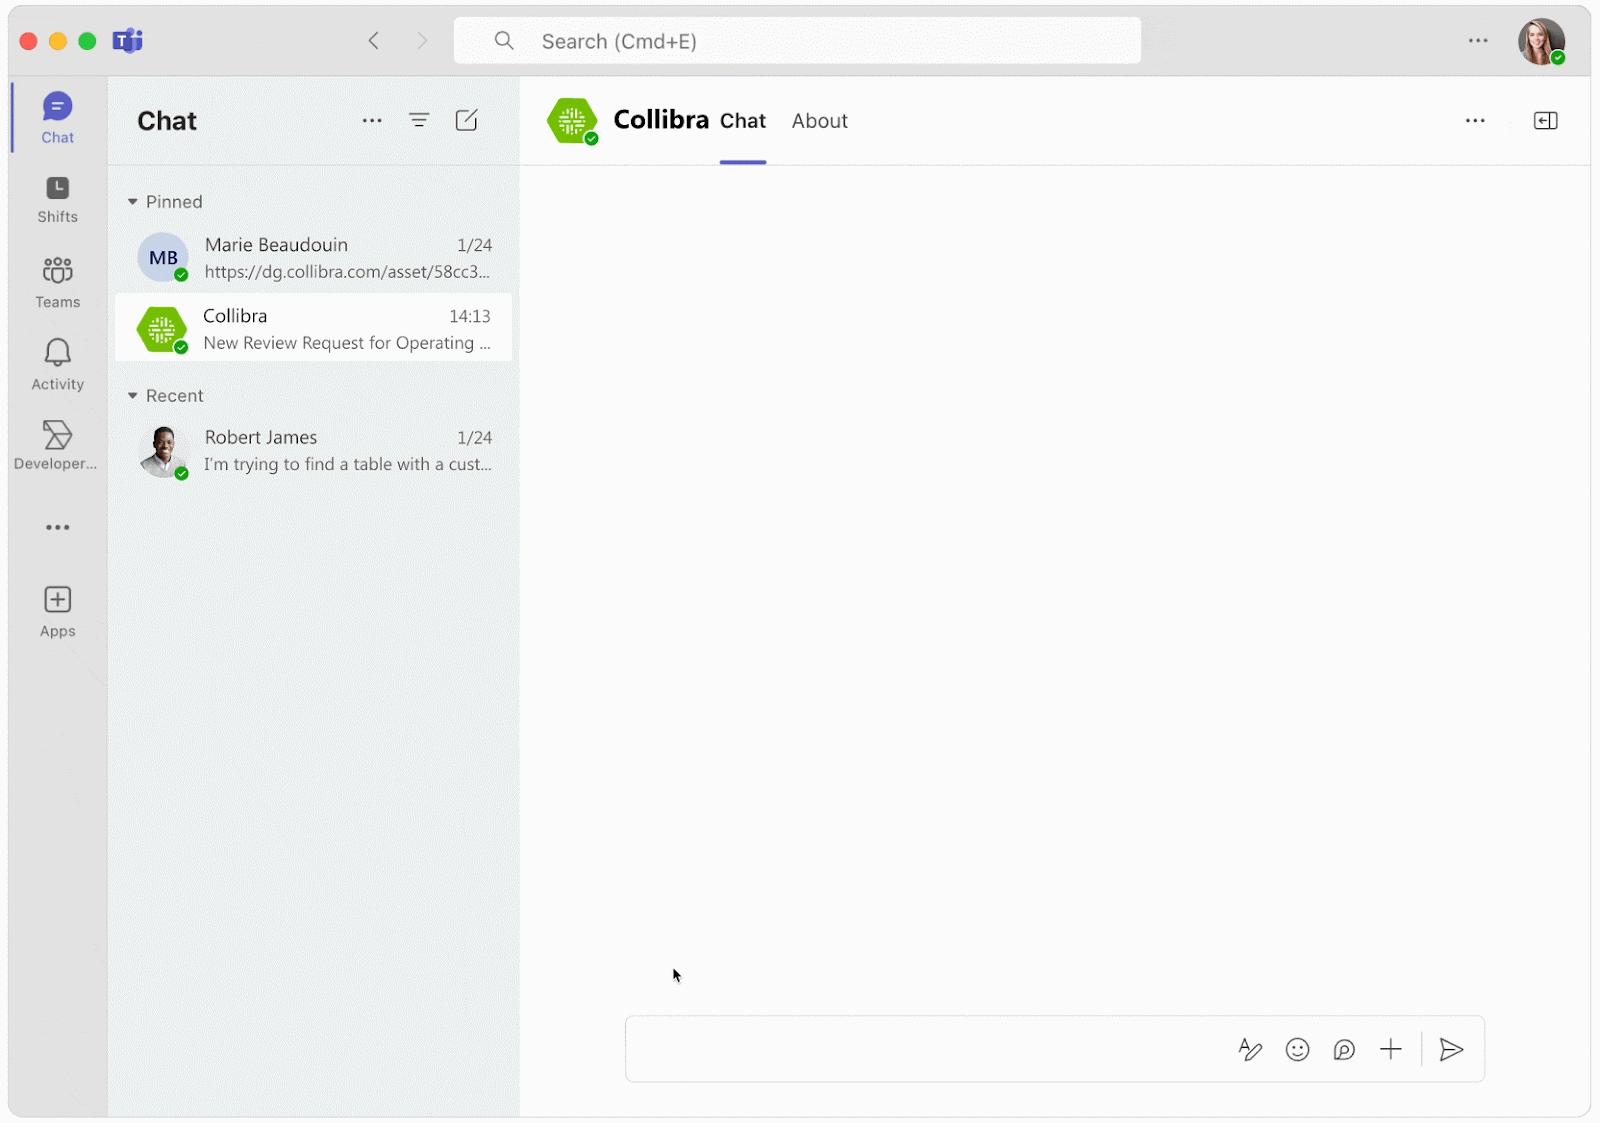1600x1123 pixels.
Task: Open the Apps section
Action: (x=57, y=611)
